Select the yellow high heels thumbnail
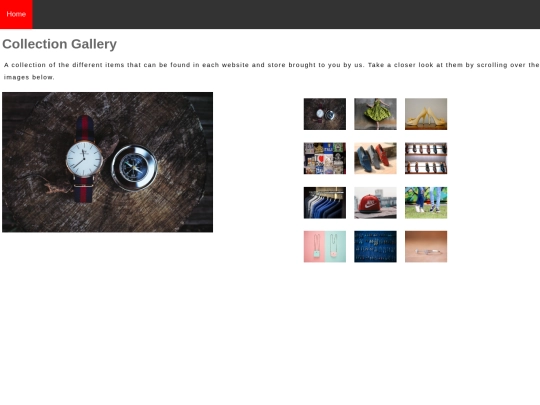 pos(426,114)
